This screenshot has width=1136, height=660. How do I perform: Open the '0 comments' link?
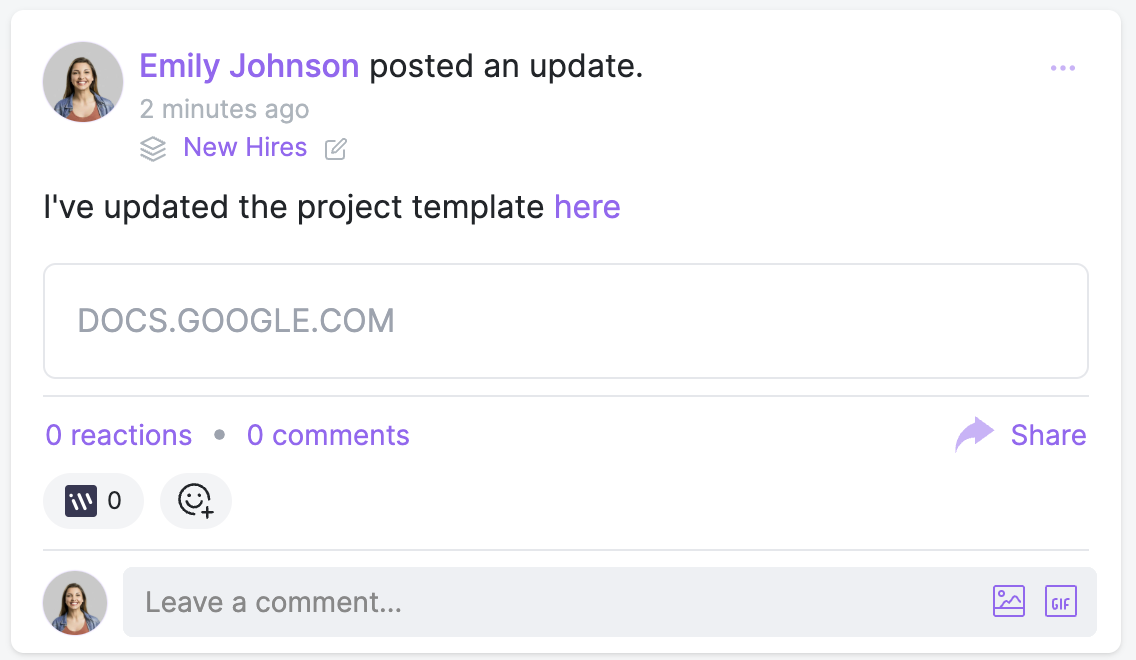click(x=328, y=435)
